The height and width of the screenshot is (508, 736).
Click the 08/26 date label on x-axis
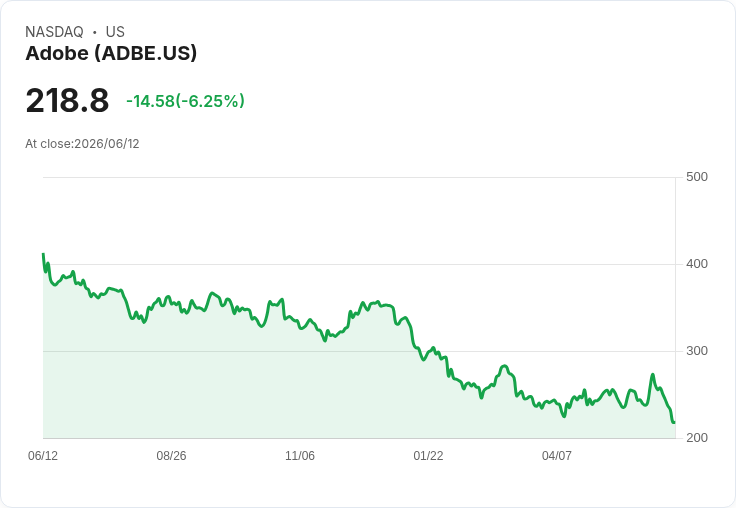(171, 456)
